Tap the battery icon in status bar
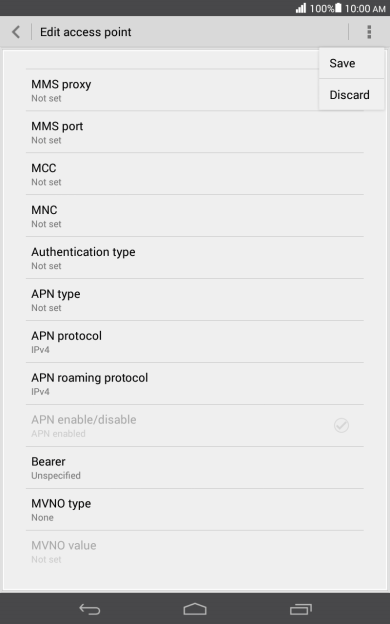390x624 pixels. (x=338, y=8)
